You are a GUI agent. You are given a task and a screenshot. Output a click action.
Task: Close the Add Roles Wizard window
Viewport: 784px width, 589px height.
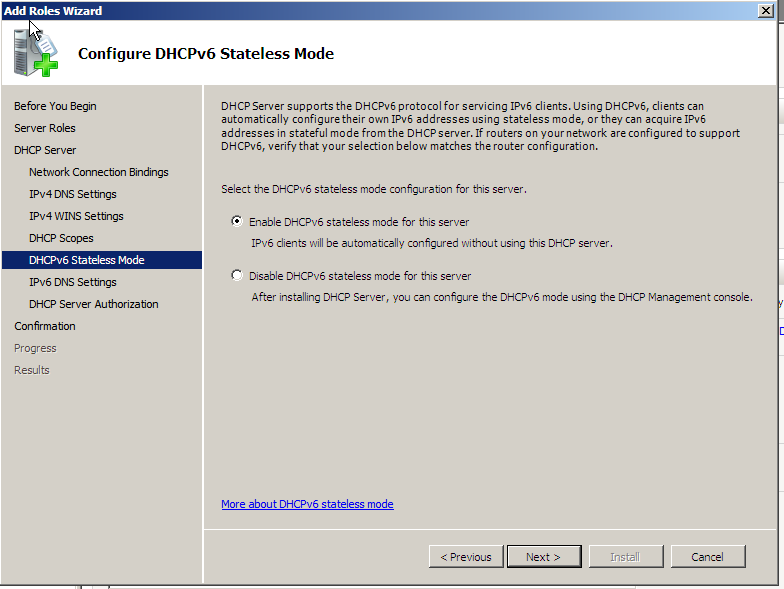point(766,10)
